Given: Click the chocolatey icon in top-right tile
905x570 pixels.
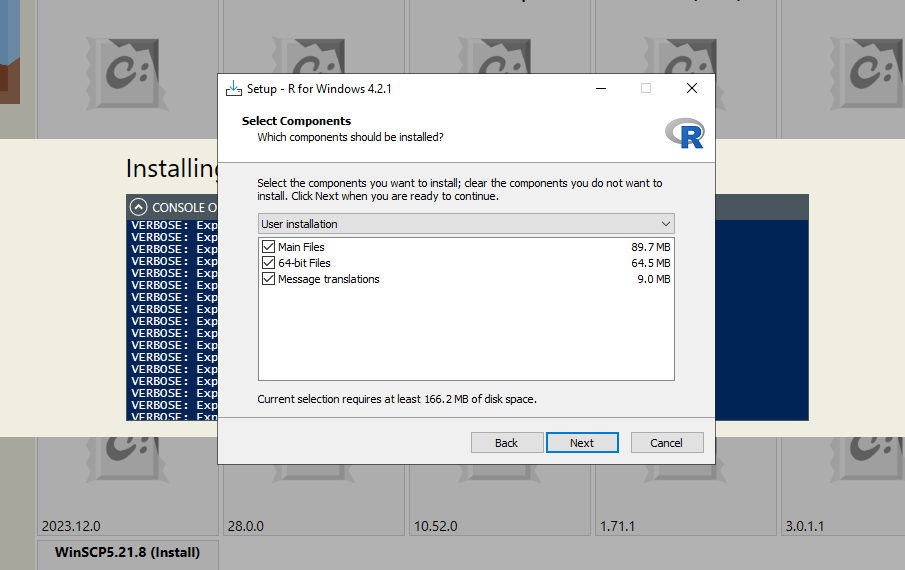Looking at the screenshot, I should point(867,74).
